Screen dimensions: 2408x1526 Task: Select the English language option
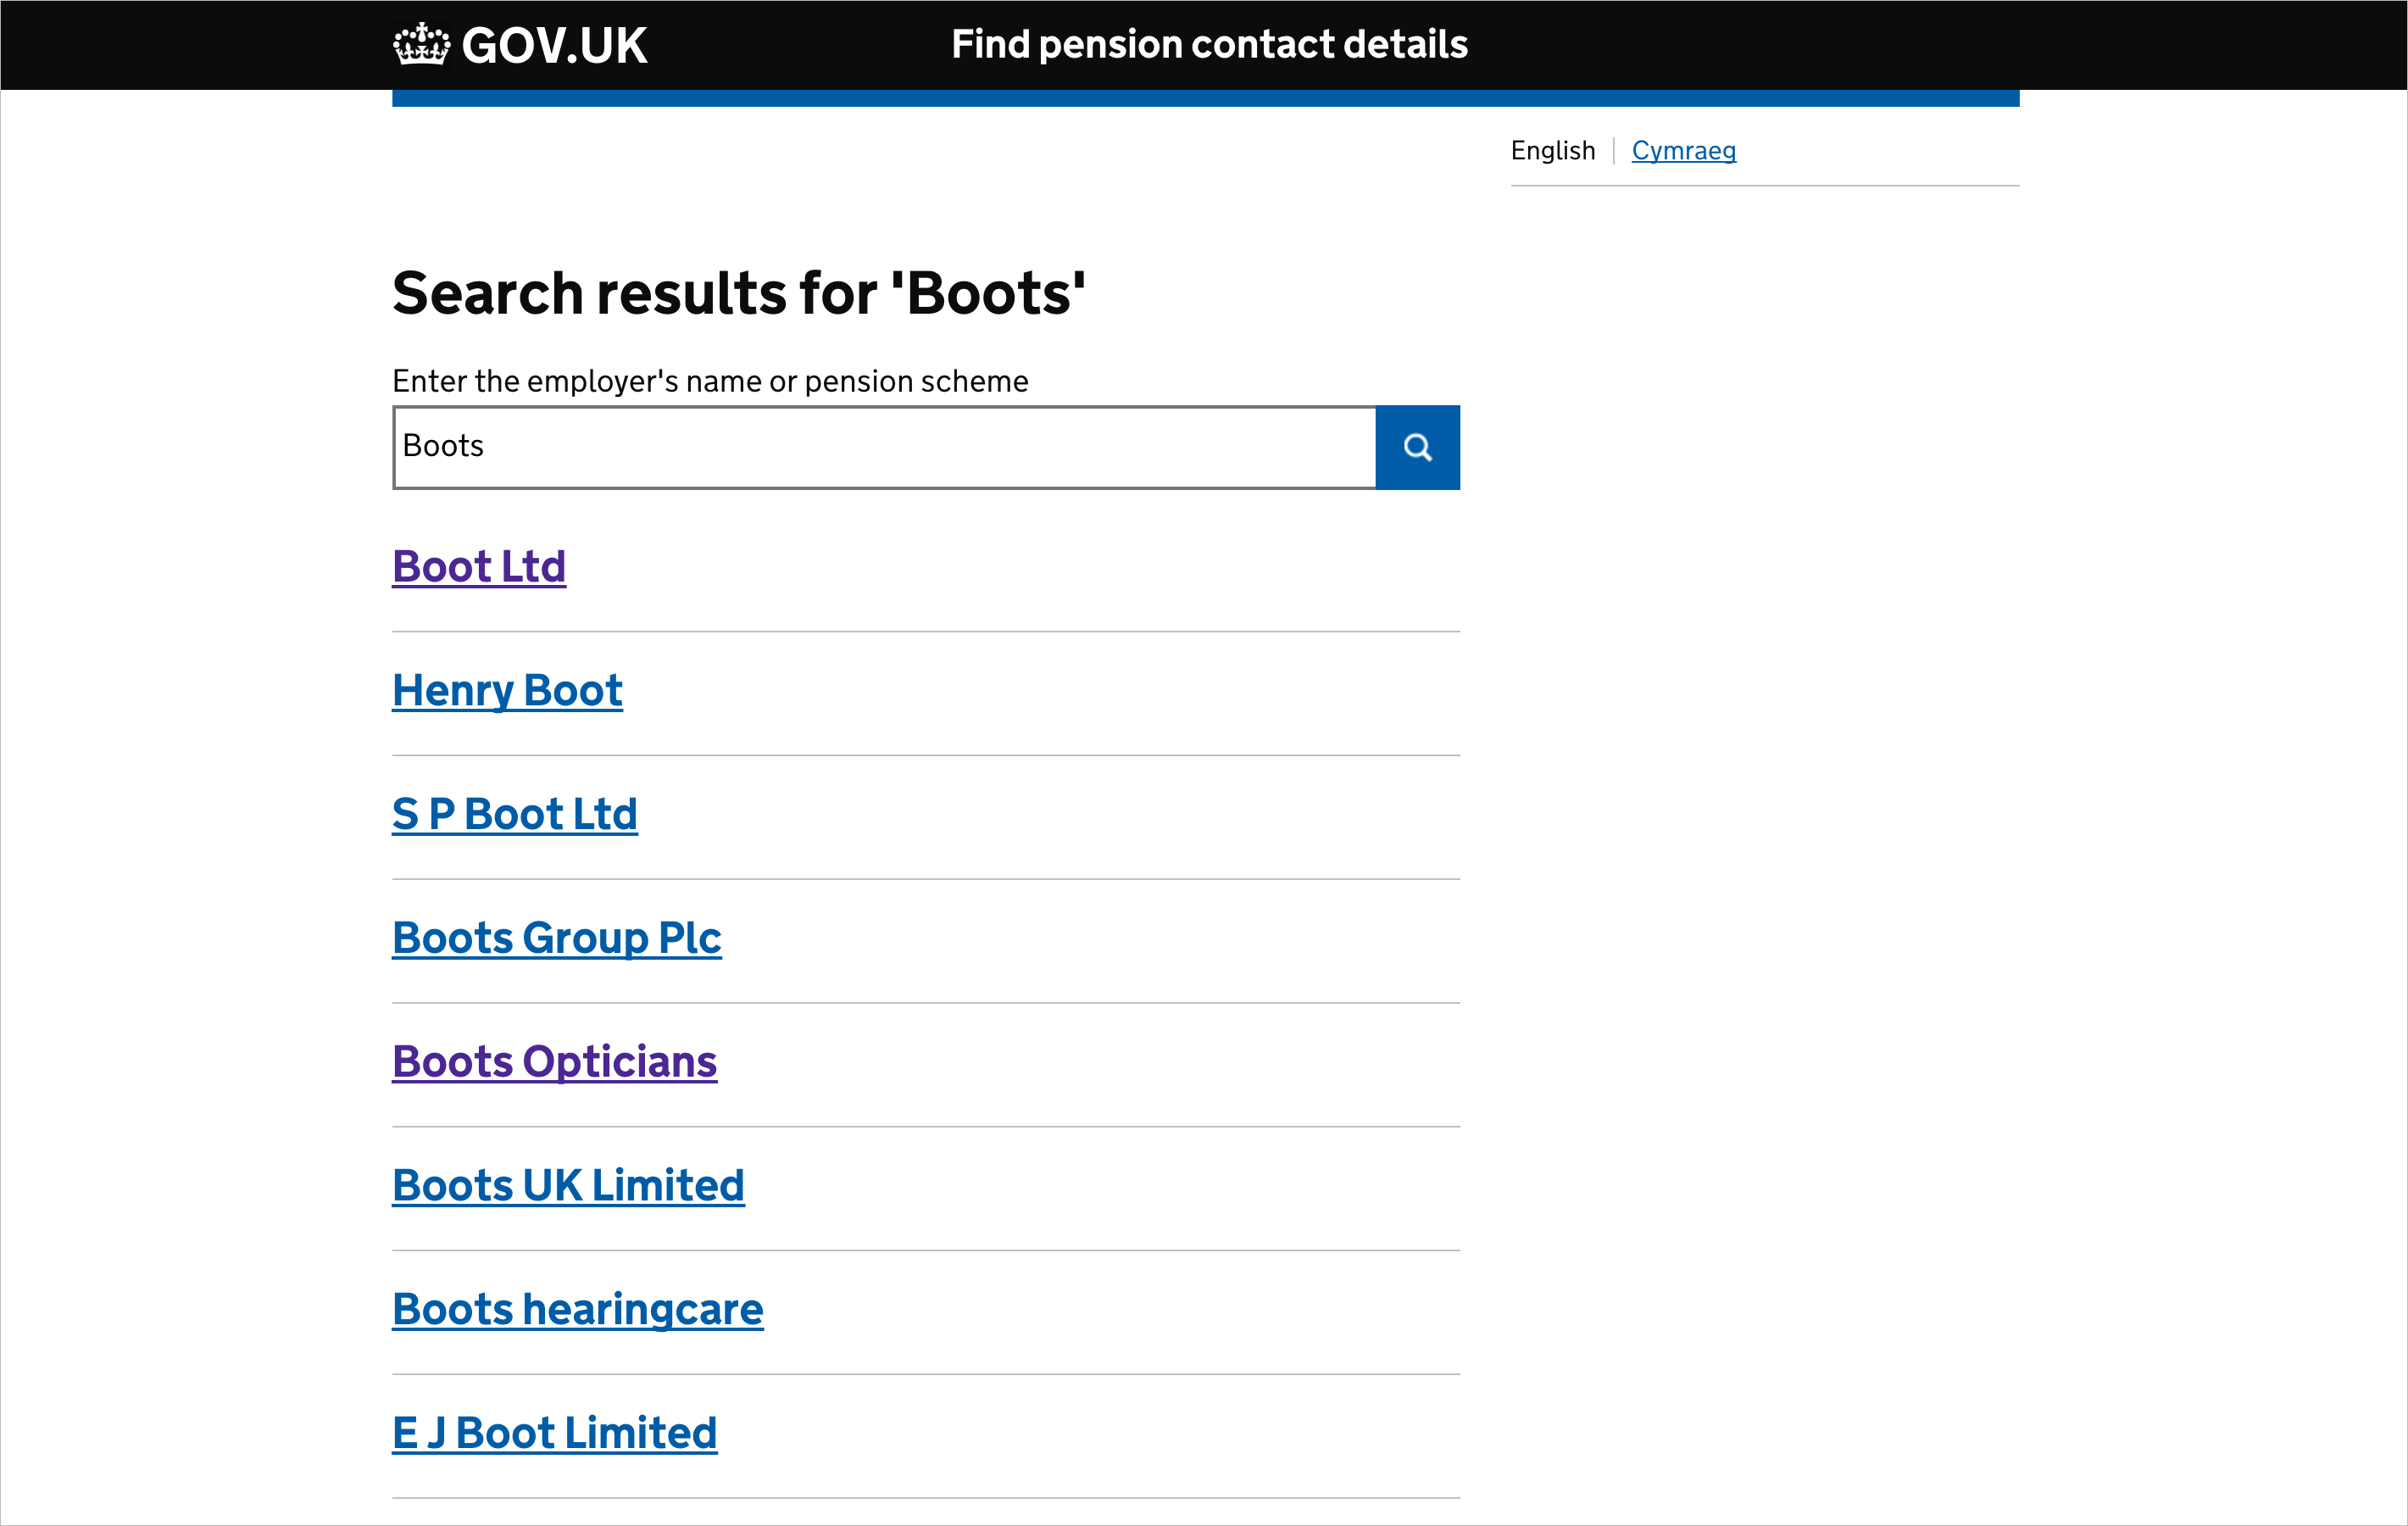(x=1551, y=151)
